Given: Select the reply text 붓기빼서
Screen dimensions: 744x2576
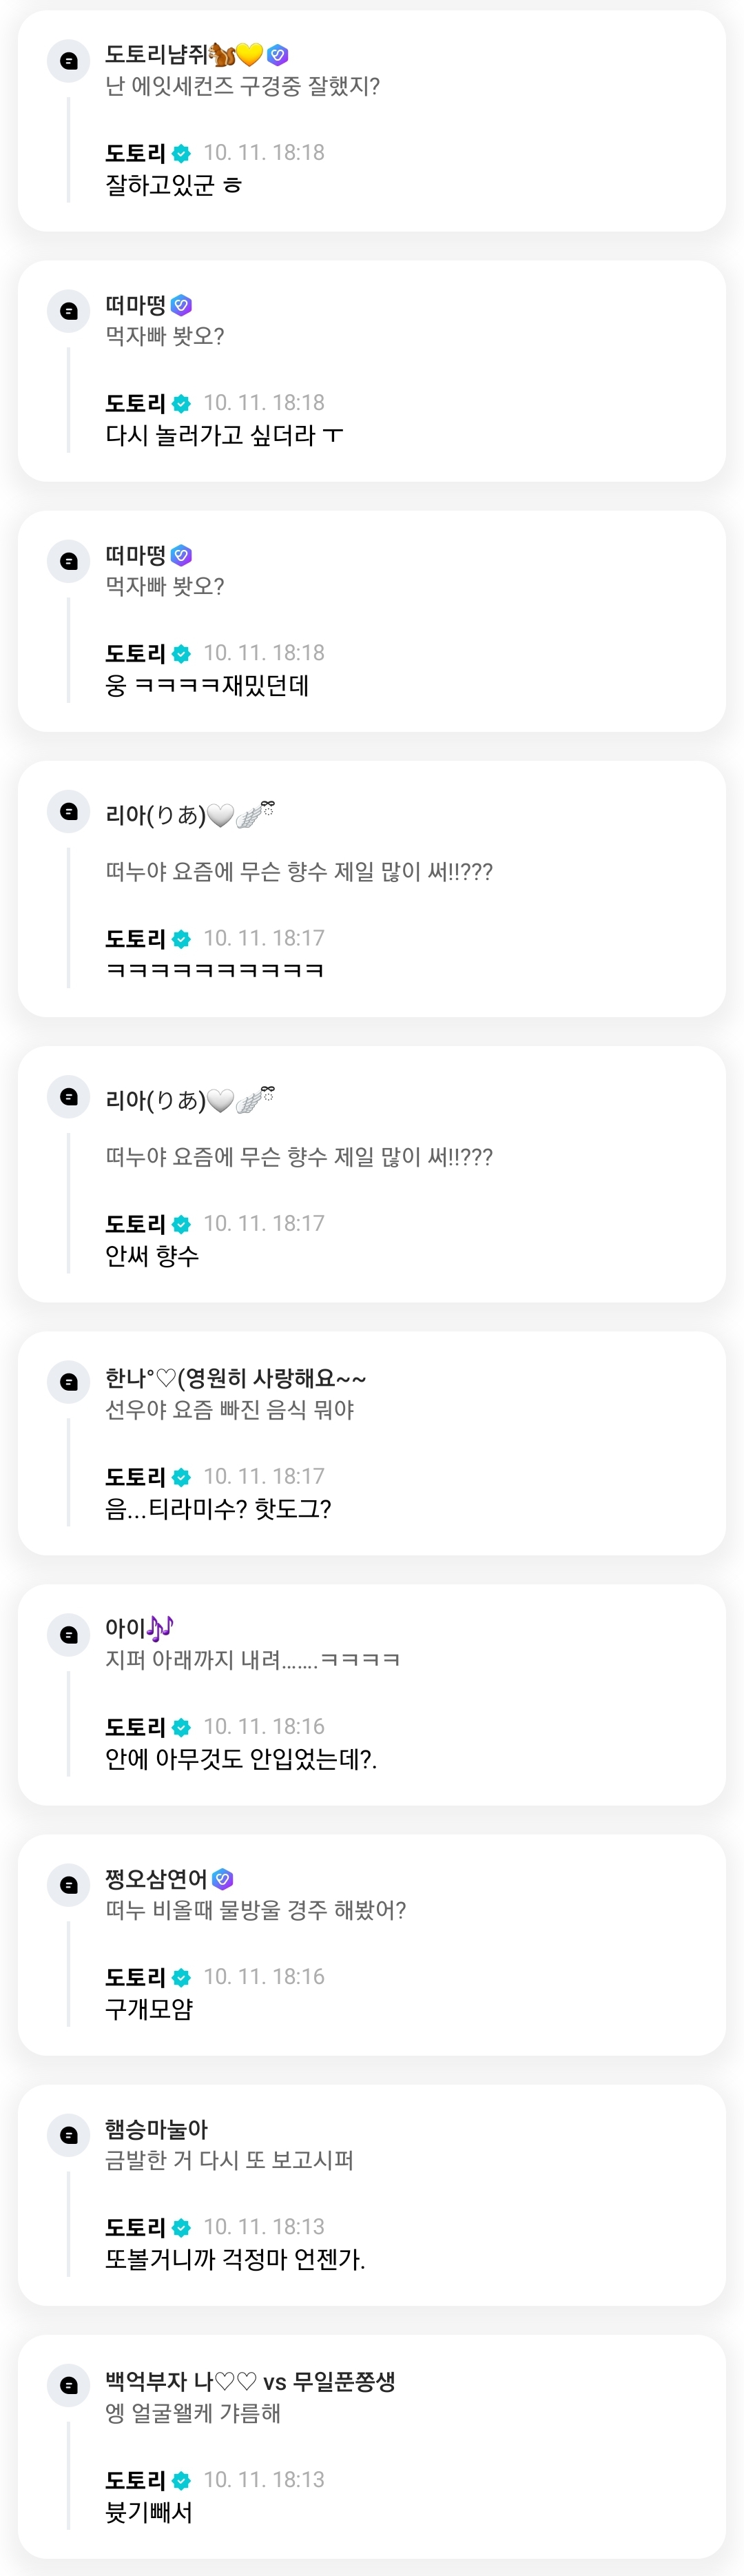Looking at the screenshot, I should (x=149, y=2511).
